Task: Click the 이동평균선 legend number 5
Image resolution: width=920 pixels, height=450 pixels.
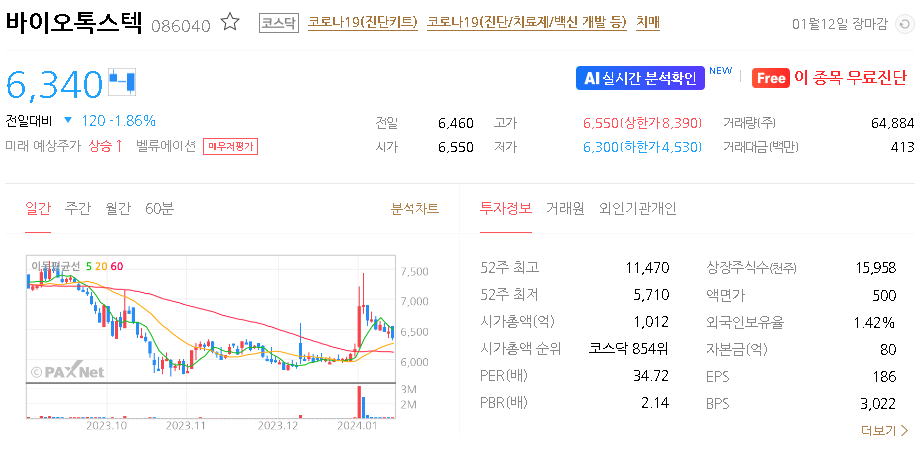Action: click(x=89, y=266)
